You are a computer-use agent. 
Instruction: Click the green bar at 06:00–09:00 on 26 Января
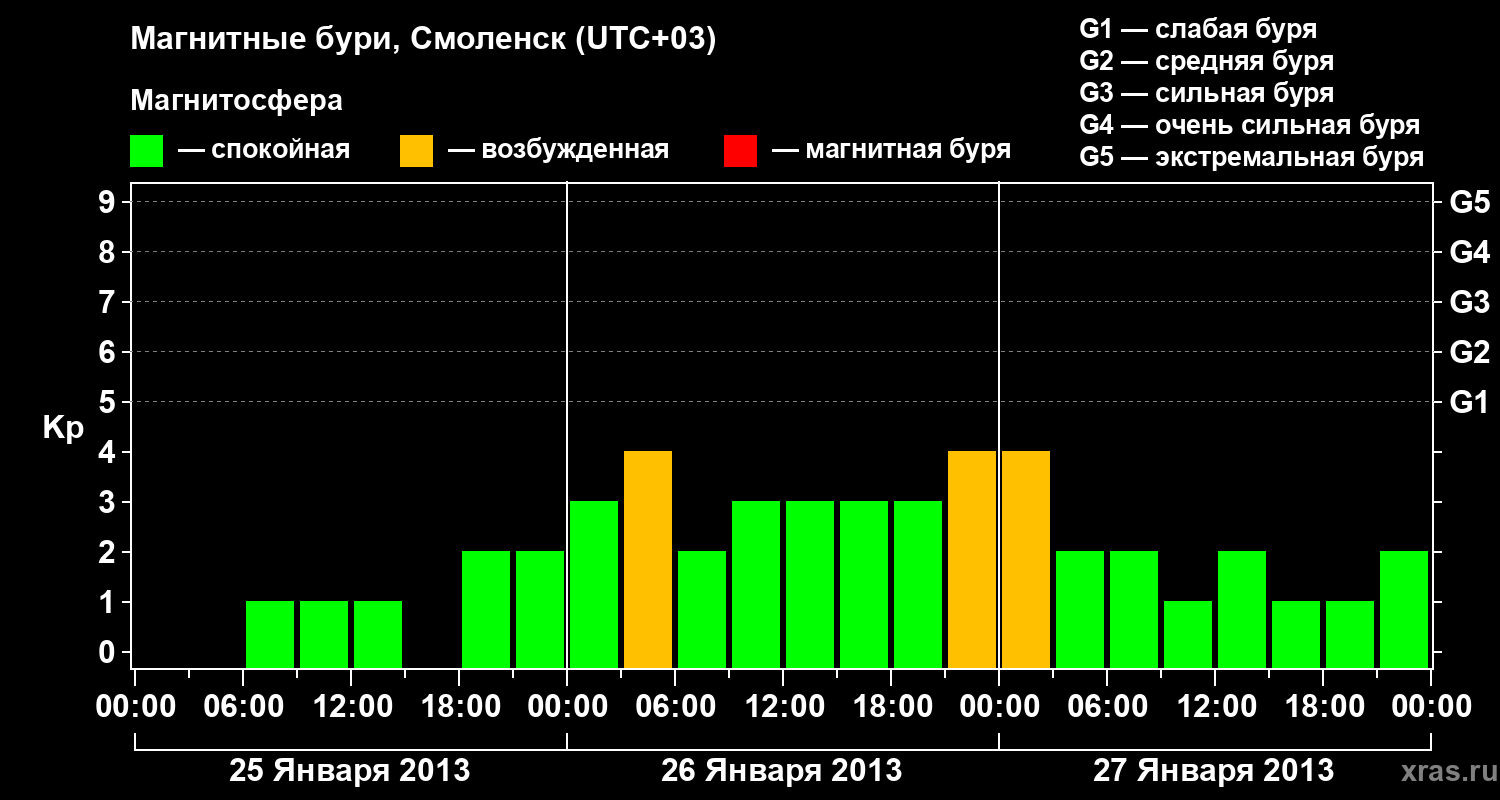click(702, 610)
